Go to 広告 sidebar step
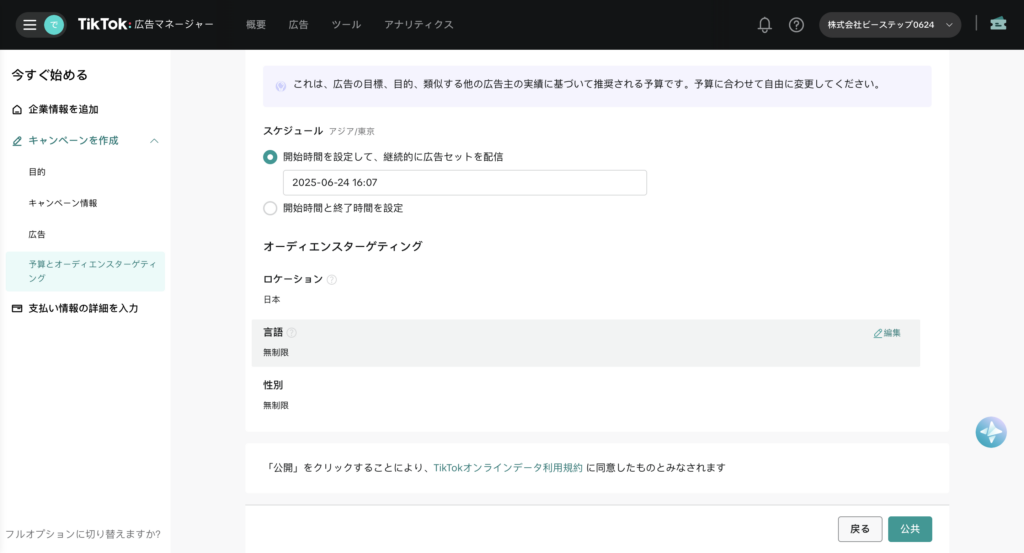The width and height of the screenshot is (1024, 553). tap(37, 234)
